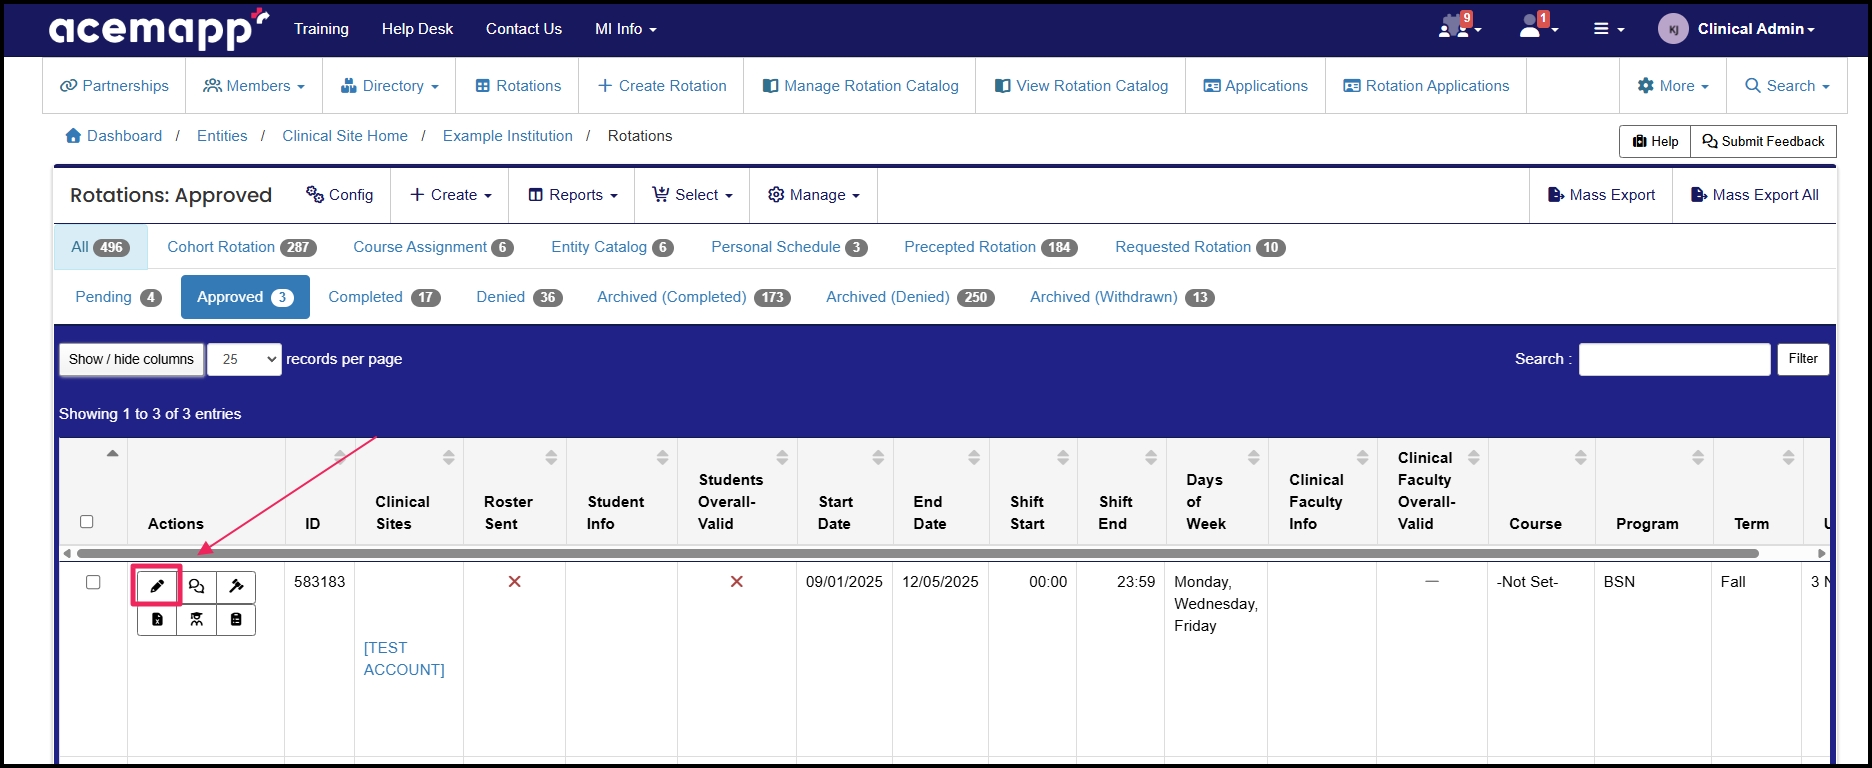Check the checkbox for rotation row 583183
Image resolution: width=1872 pixels, height=768 pixels.
pos(93,582)
